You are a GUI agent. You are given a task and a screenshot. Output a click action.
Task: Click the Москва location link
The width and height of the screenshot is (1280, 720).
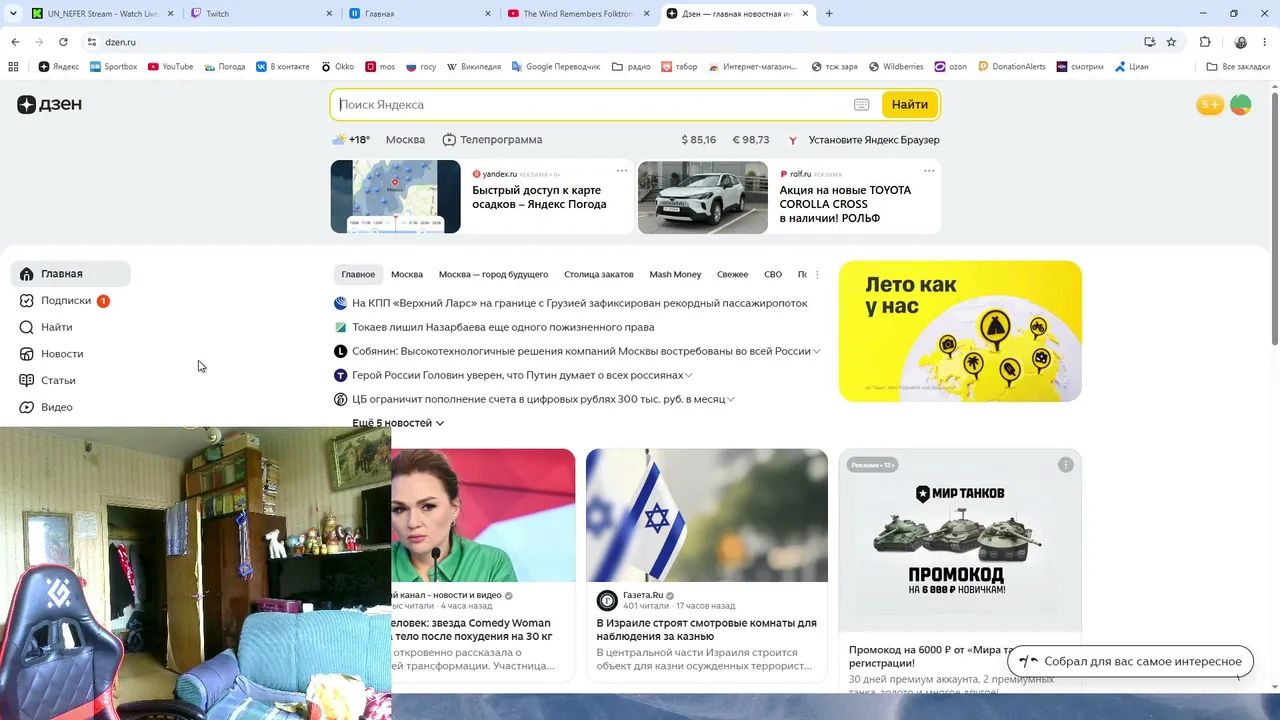[x=405, y=140]
